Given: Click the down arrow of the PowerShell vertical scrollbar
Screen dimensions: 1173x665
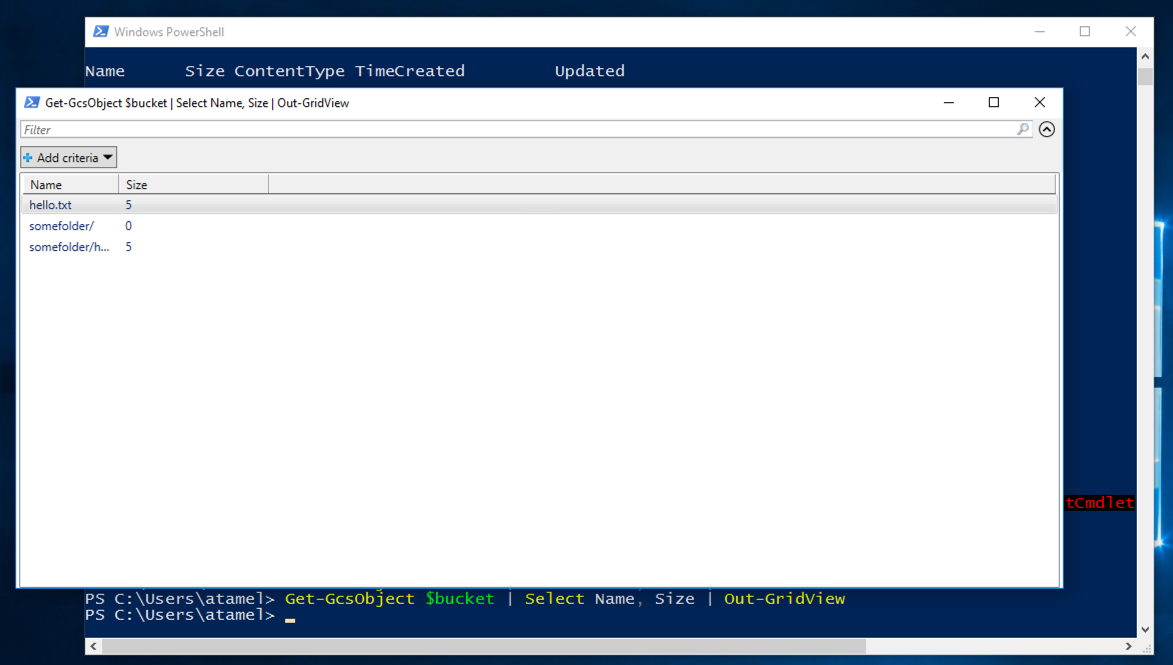Looking at the screenshot, I should (1143, 630).
